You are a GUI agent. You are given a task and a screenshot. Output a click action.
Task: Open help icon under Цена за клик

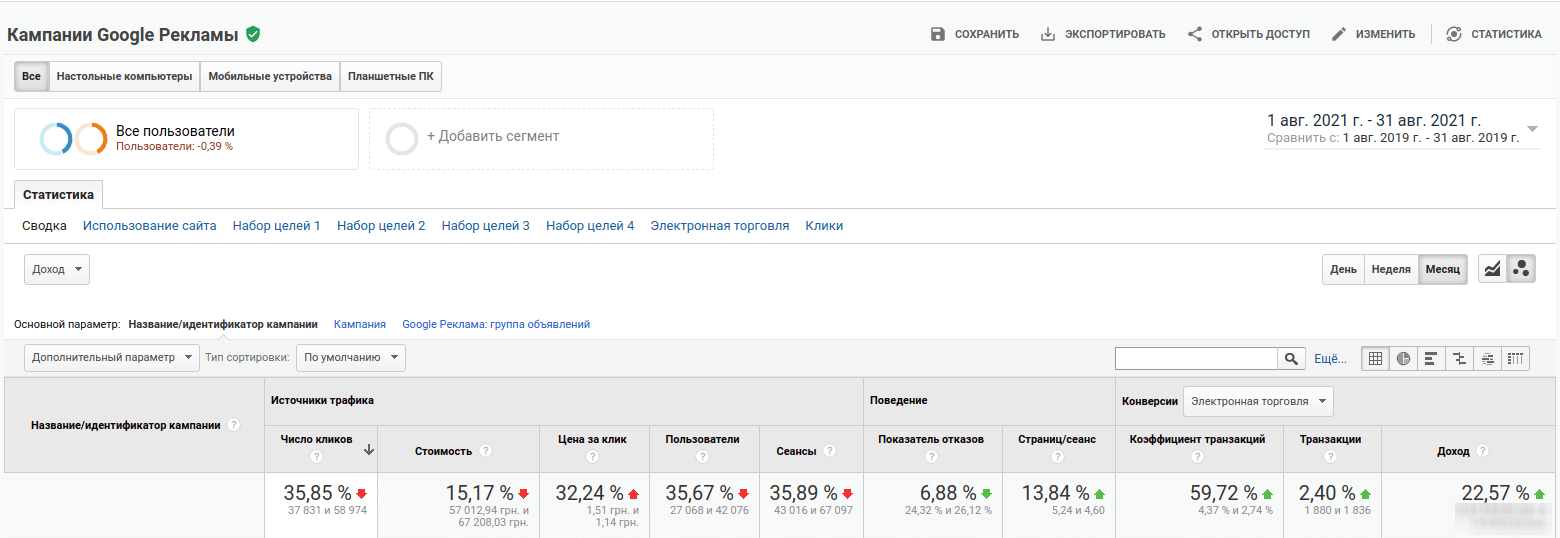pyautogui.click(x=592, y=457)
